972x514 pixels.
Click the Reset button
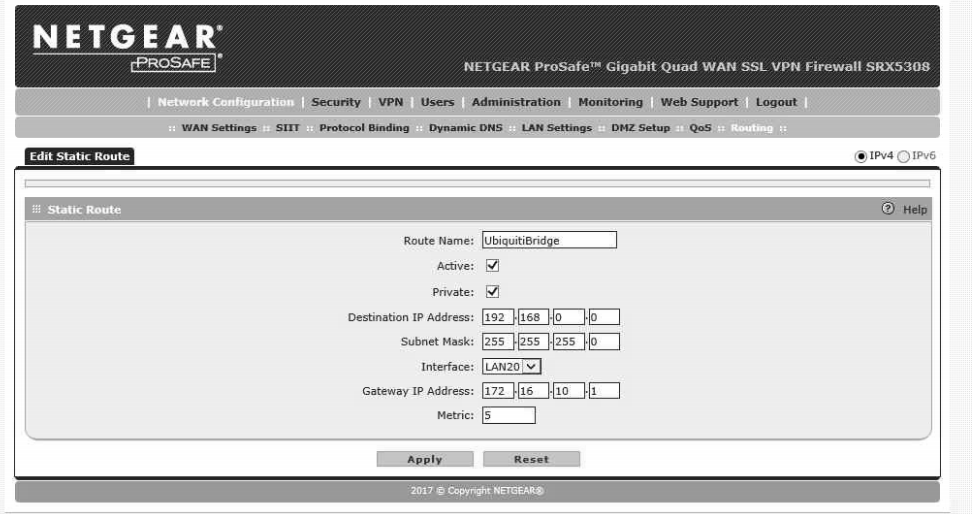531,459
